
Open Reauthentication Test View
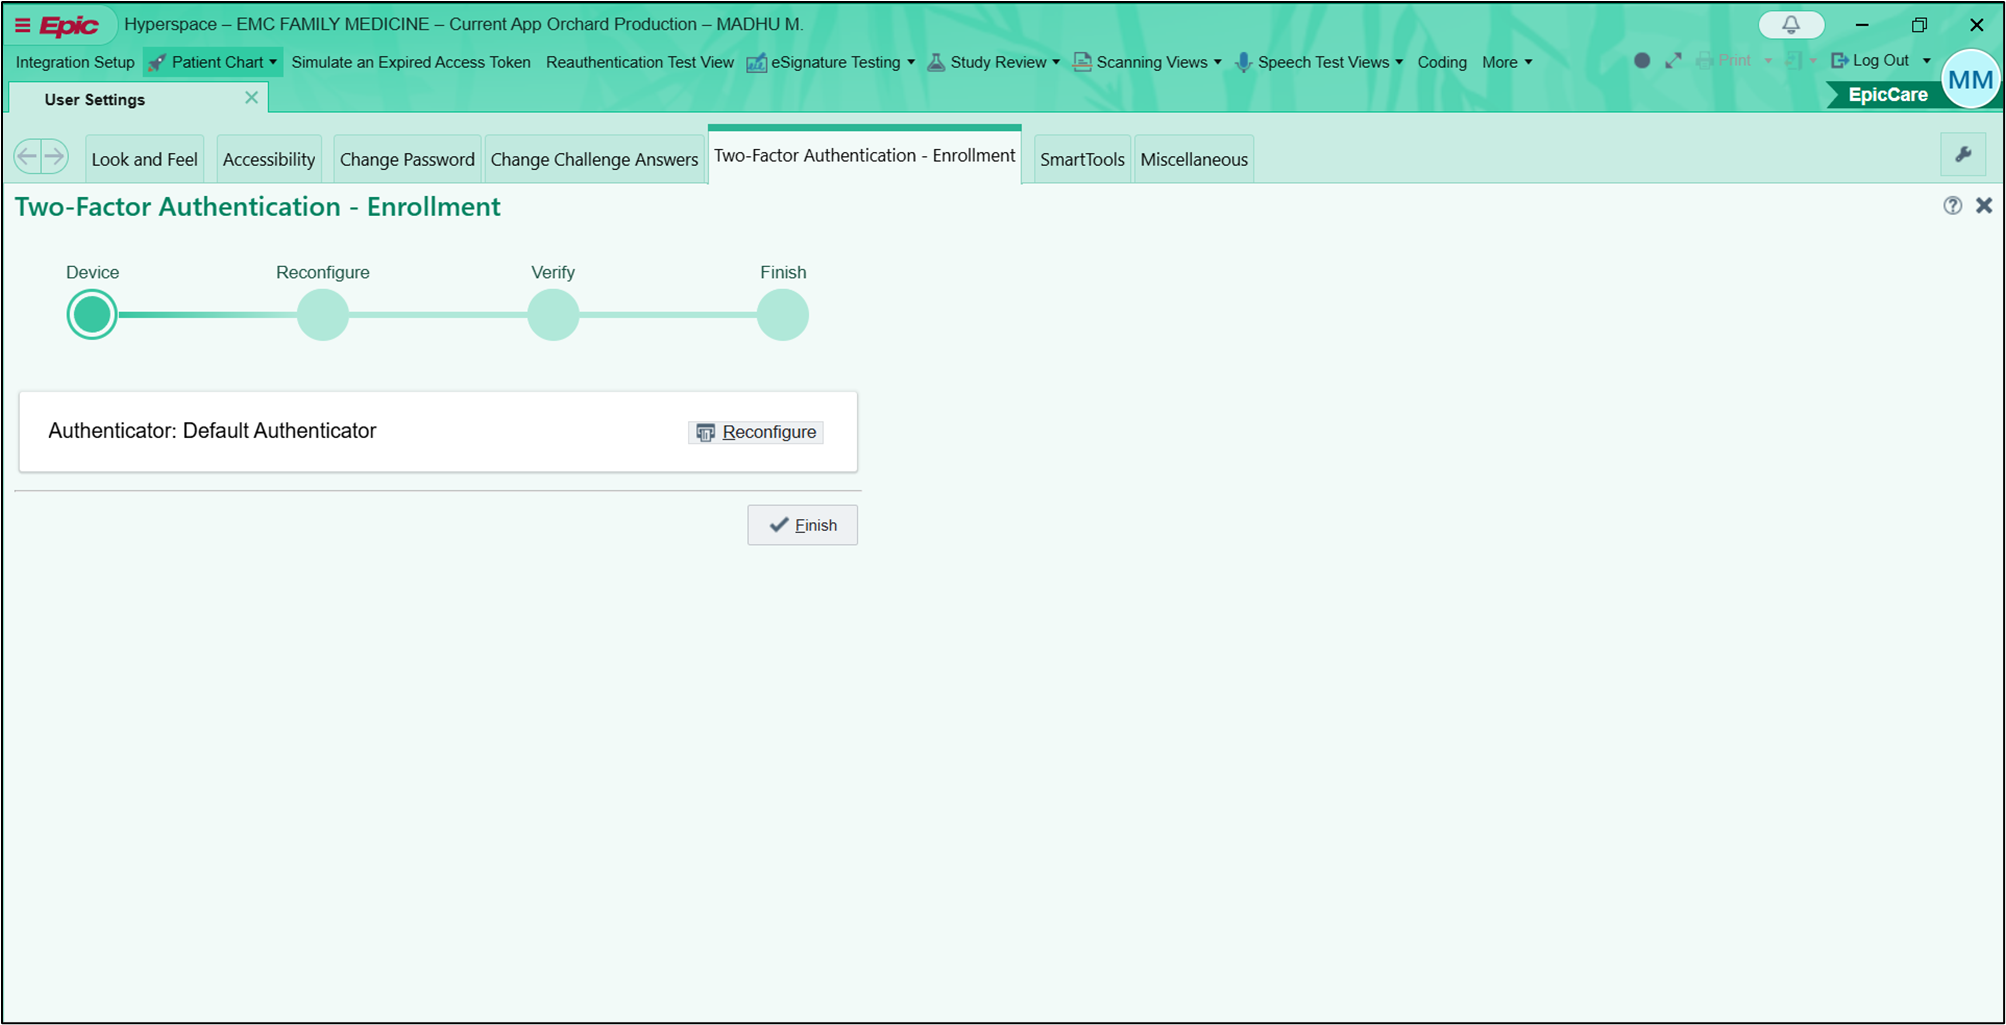(640, 62)
